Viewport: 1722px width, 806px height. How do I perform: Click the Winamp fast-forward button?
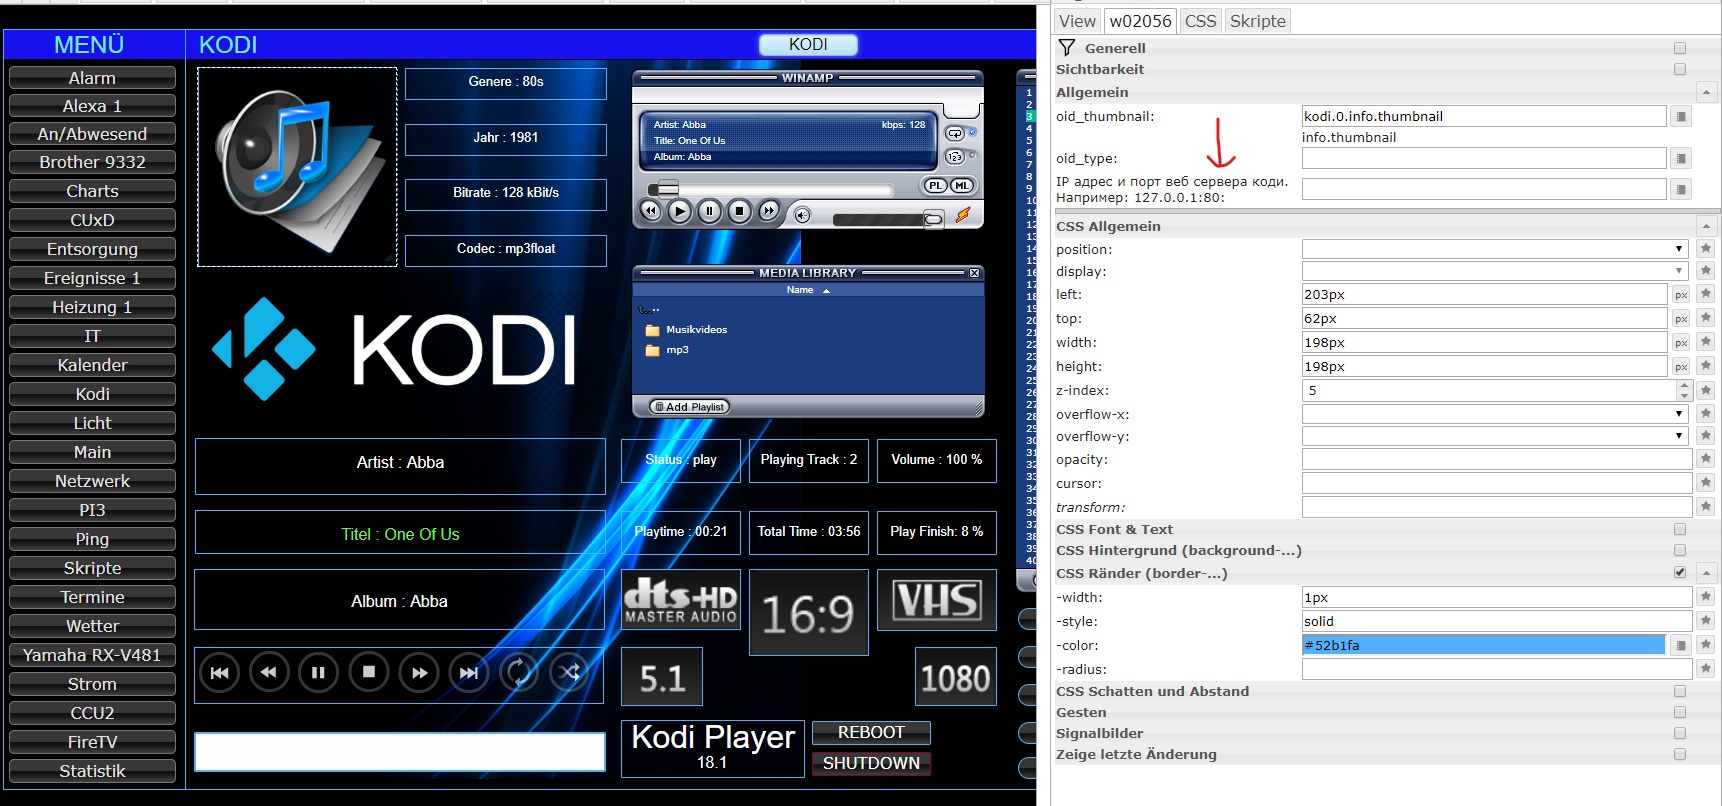768,211
